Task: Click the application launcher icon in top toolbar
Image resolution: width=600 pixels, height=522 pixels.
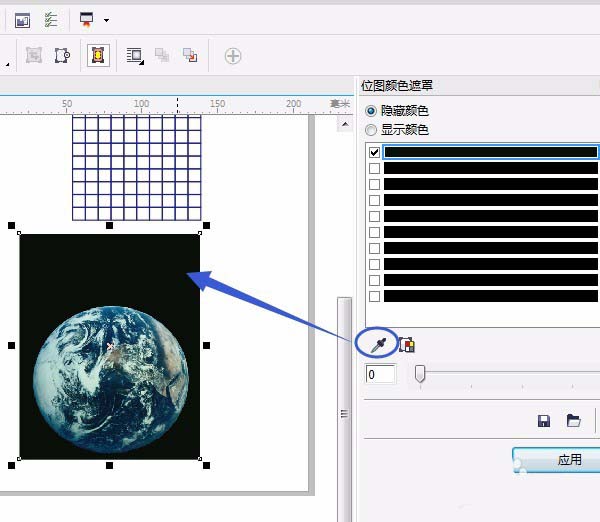Action: (22, 20)
